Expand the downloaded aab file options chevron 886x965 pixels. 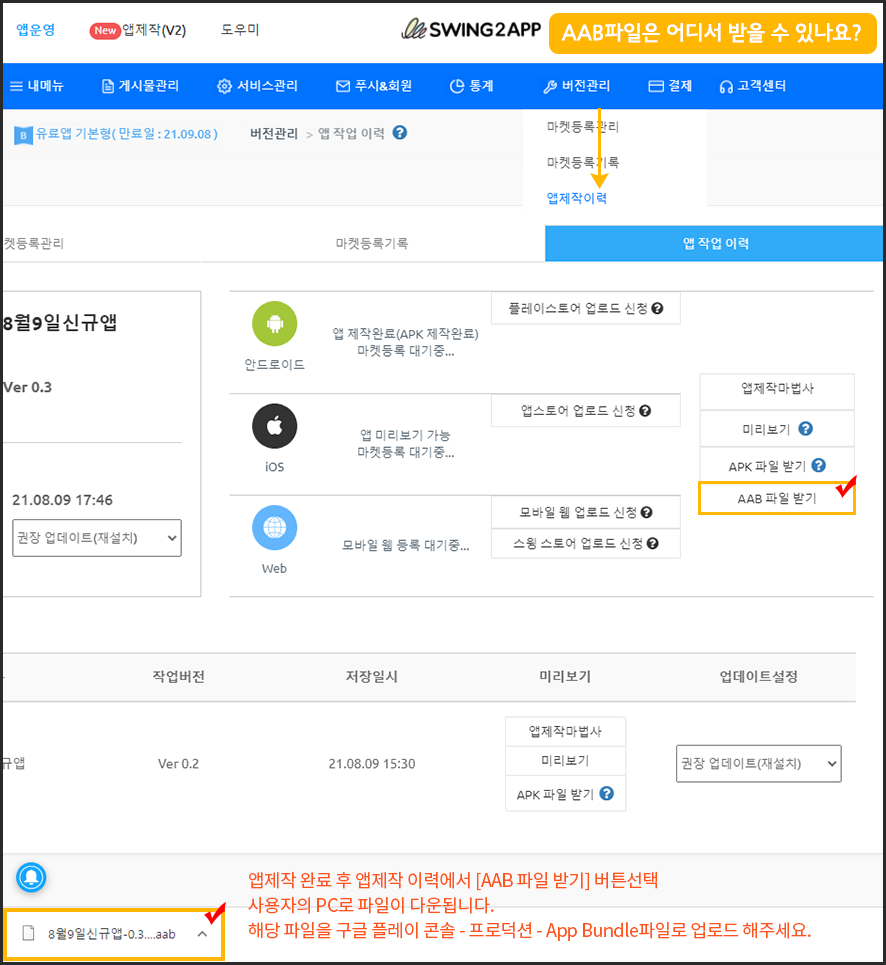(202, 934)
